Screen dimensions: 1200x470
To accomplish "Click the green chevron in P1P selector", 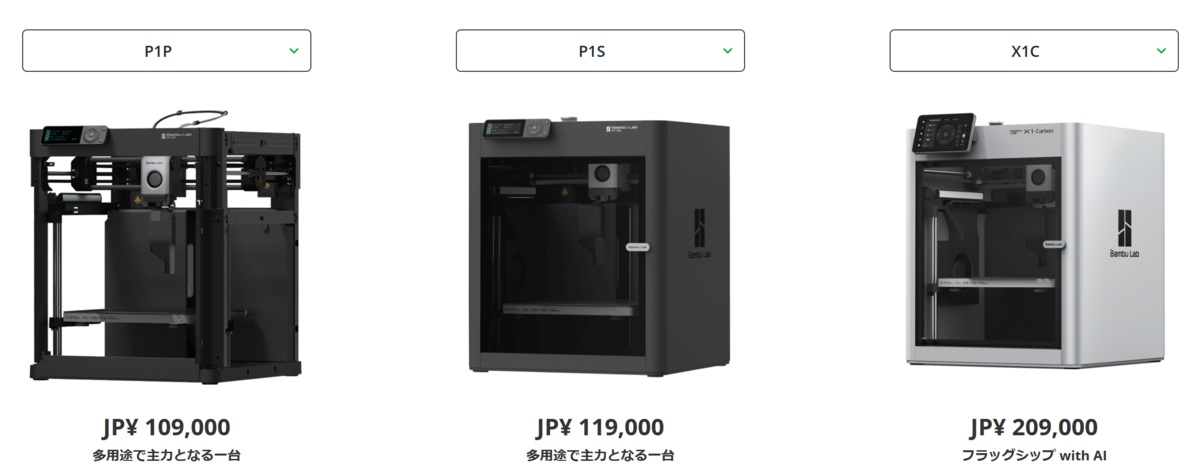I will (x=294, y=50).
